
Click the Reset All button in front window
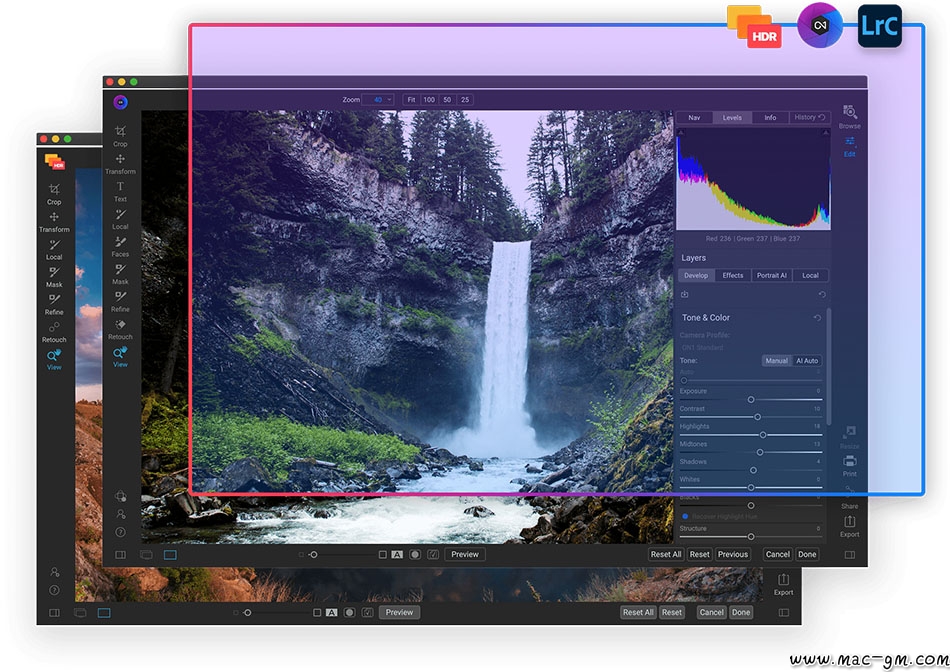click(666, 554)
